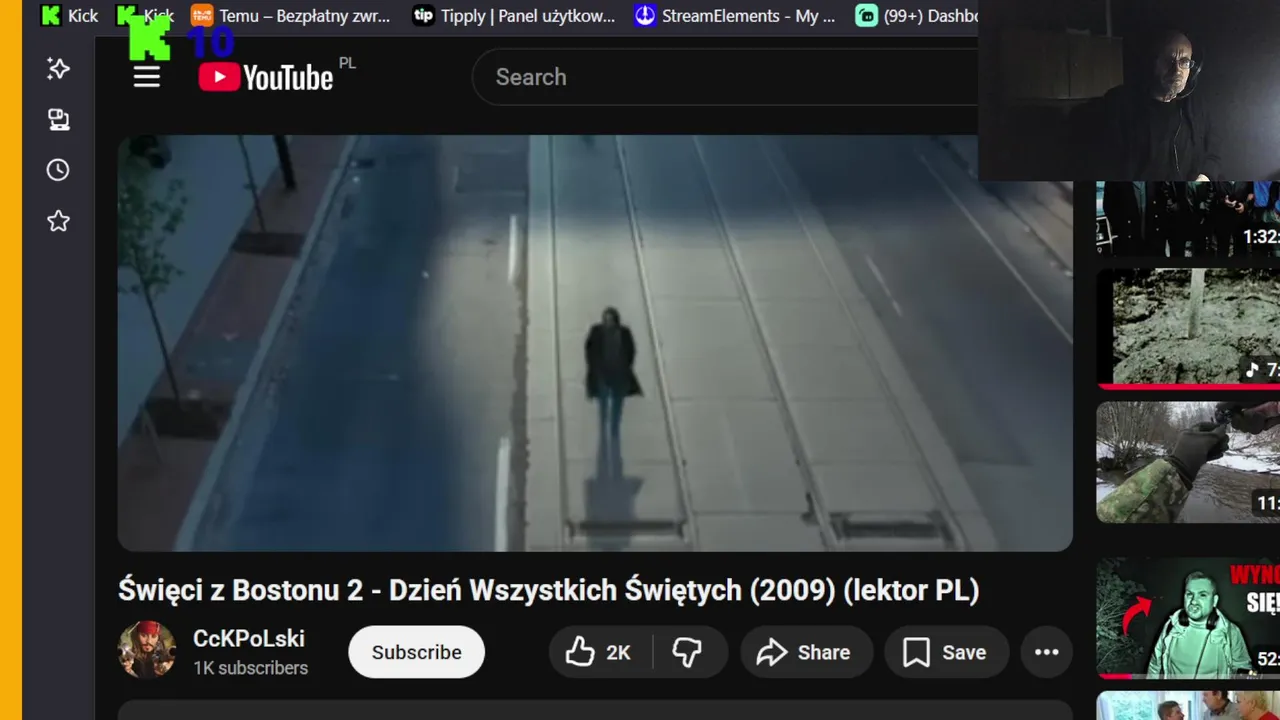The image size is (1280, 720).
Task: Save the video to a playlist
Action: tap(945, 652)
